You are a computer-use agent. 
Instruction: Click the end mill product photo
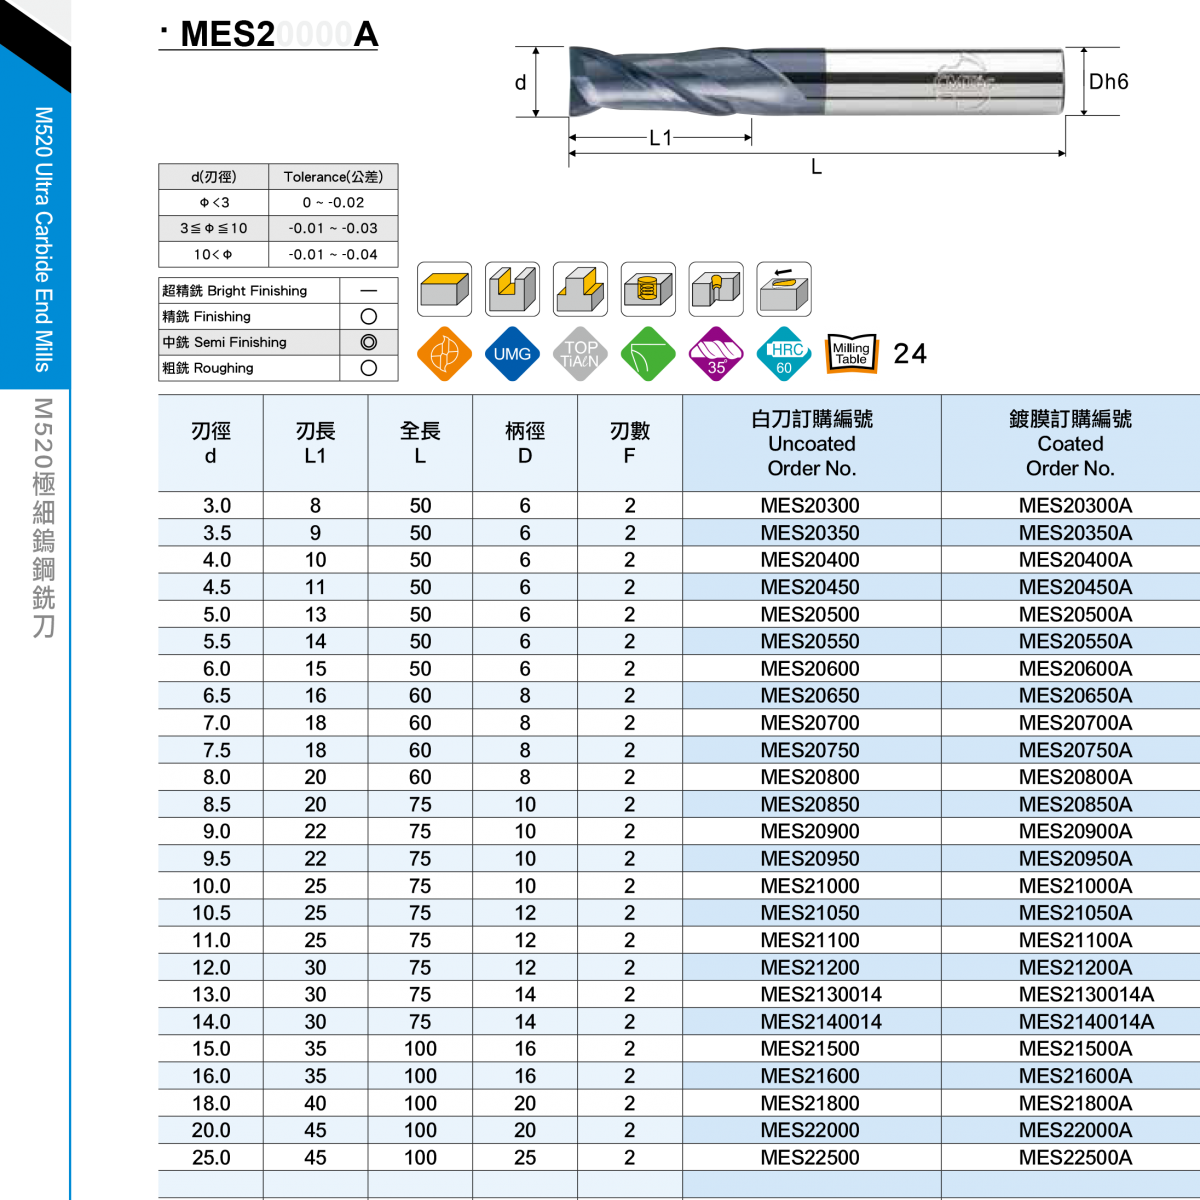click(816, 81)
